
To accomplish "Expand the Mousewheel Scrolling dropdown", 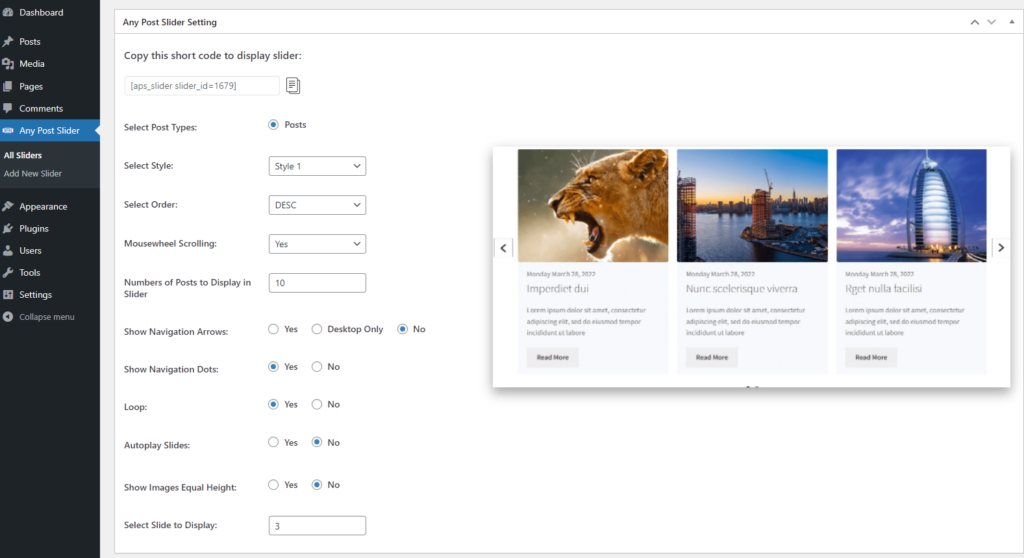I will coord(317,244).
